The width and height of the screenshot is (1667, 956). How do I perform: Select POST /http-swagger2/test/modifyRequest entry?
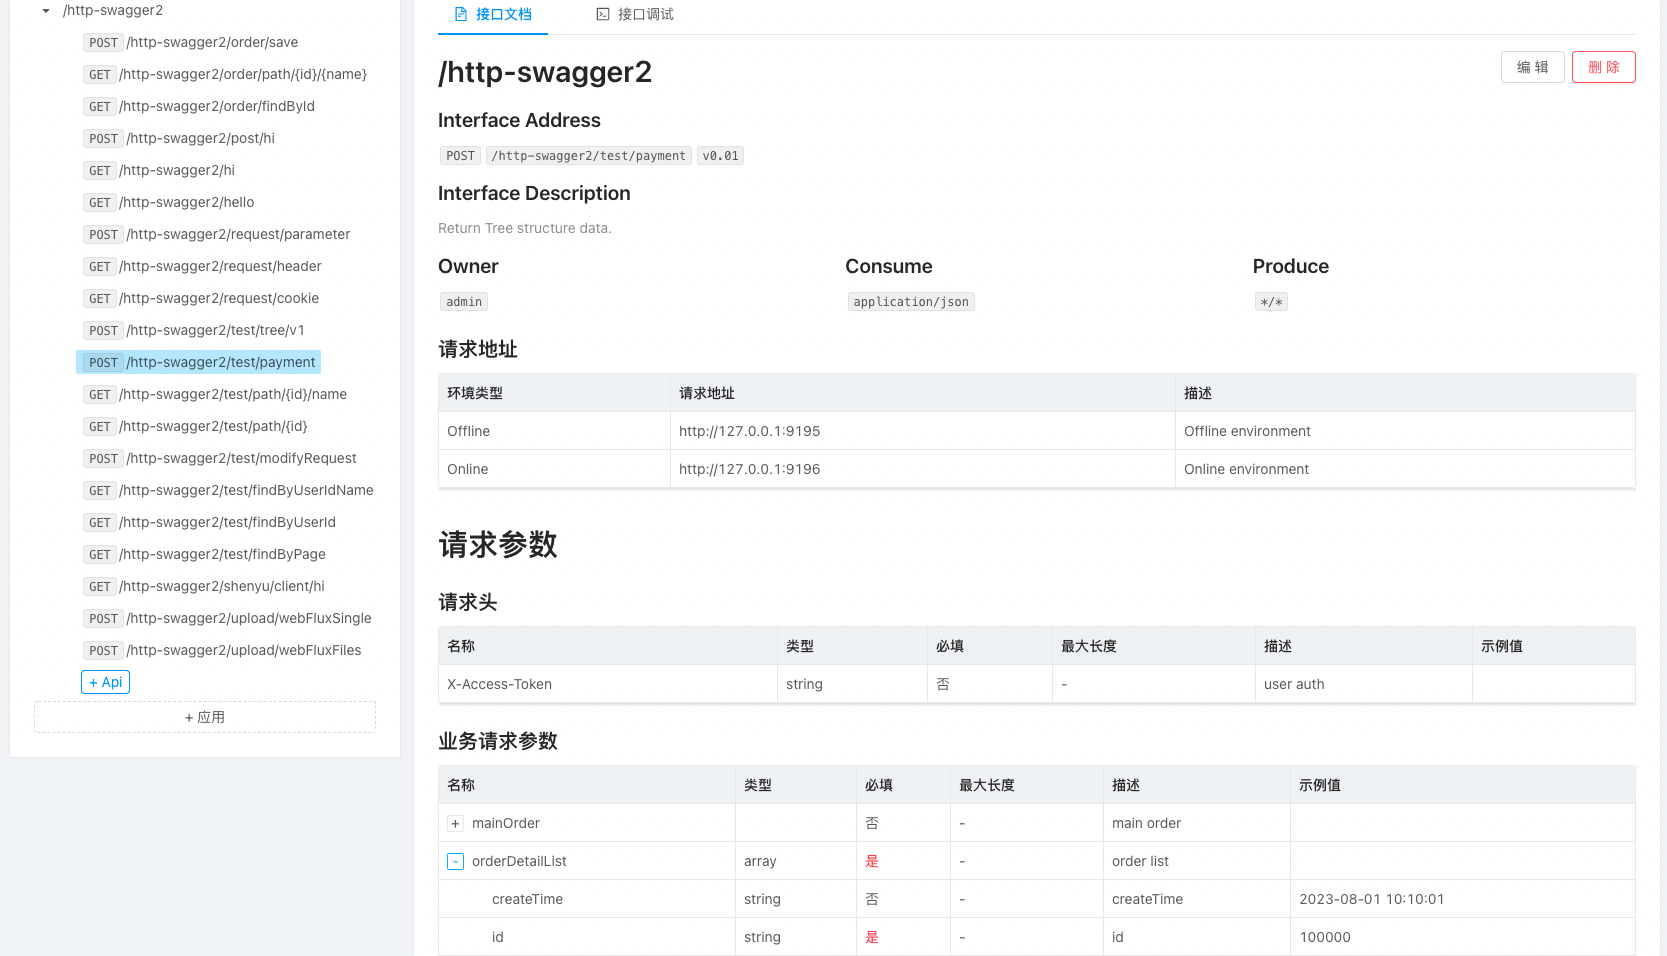coord(241,458)
